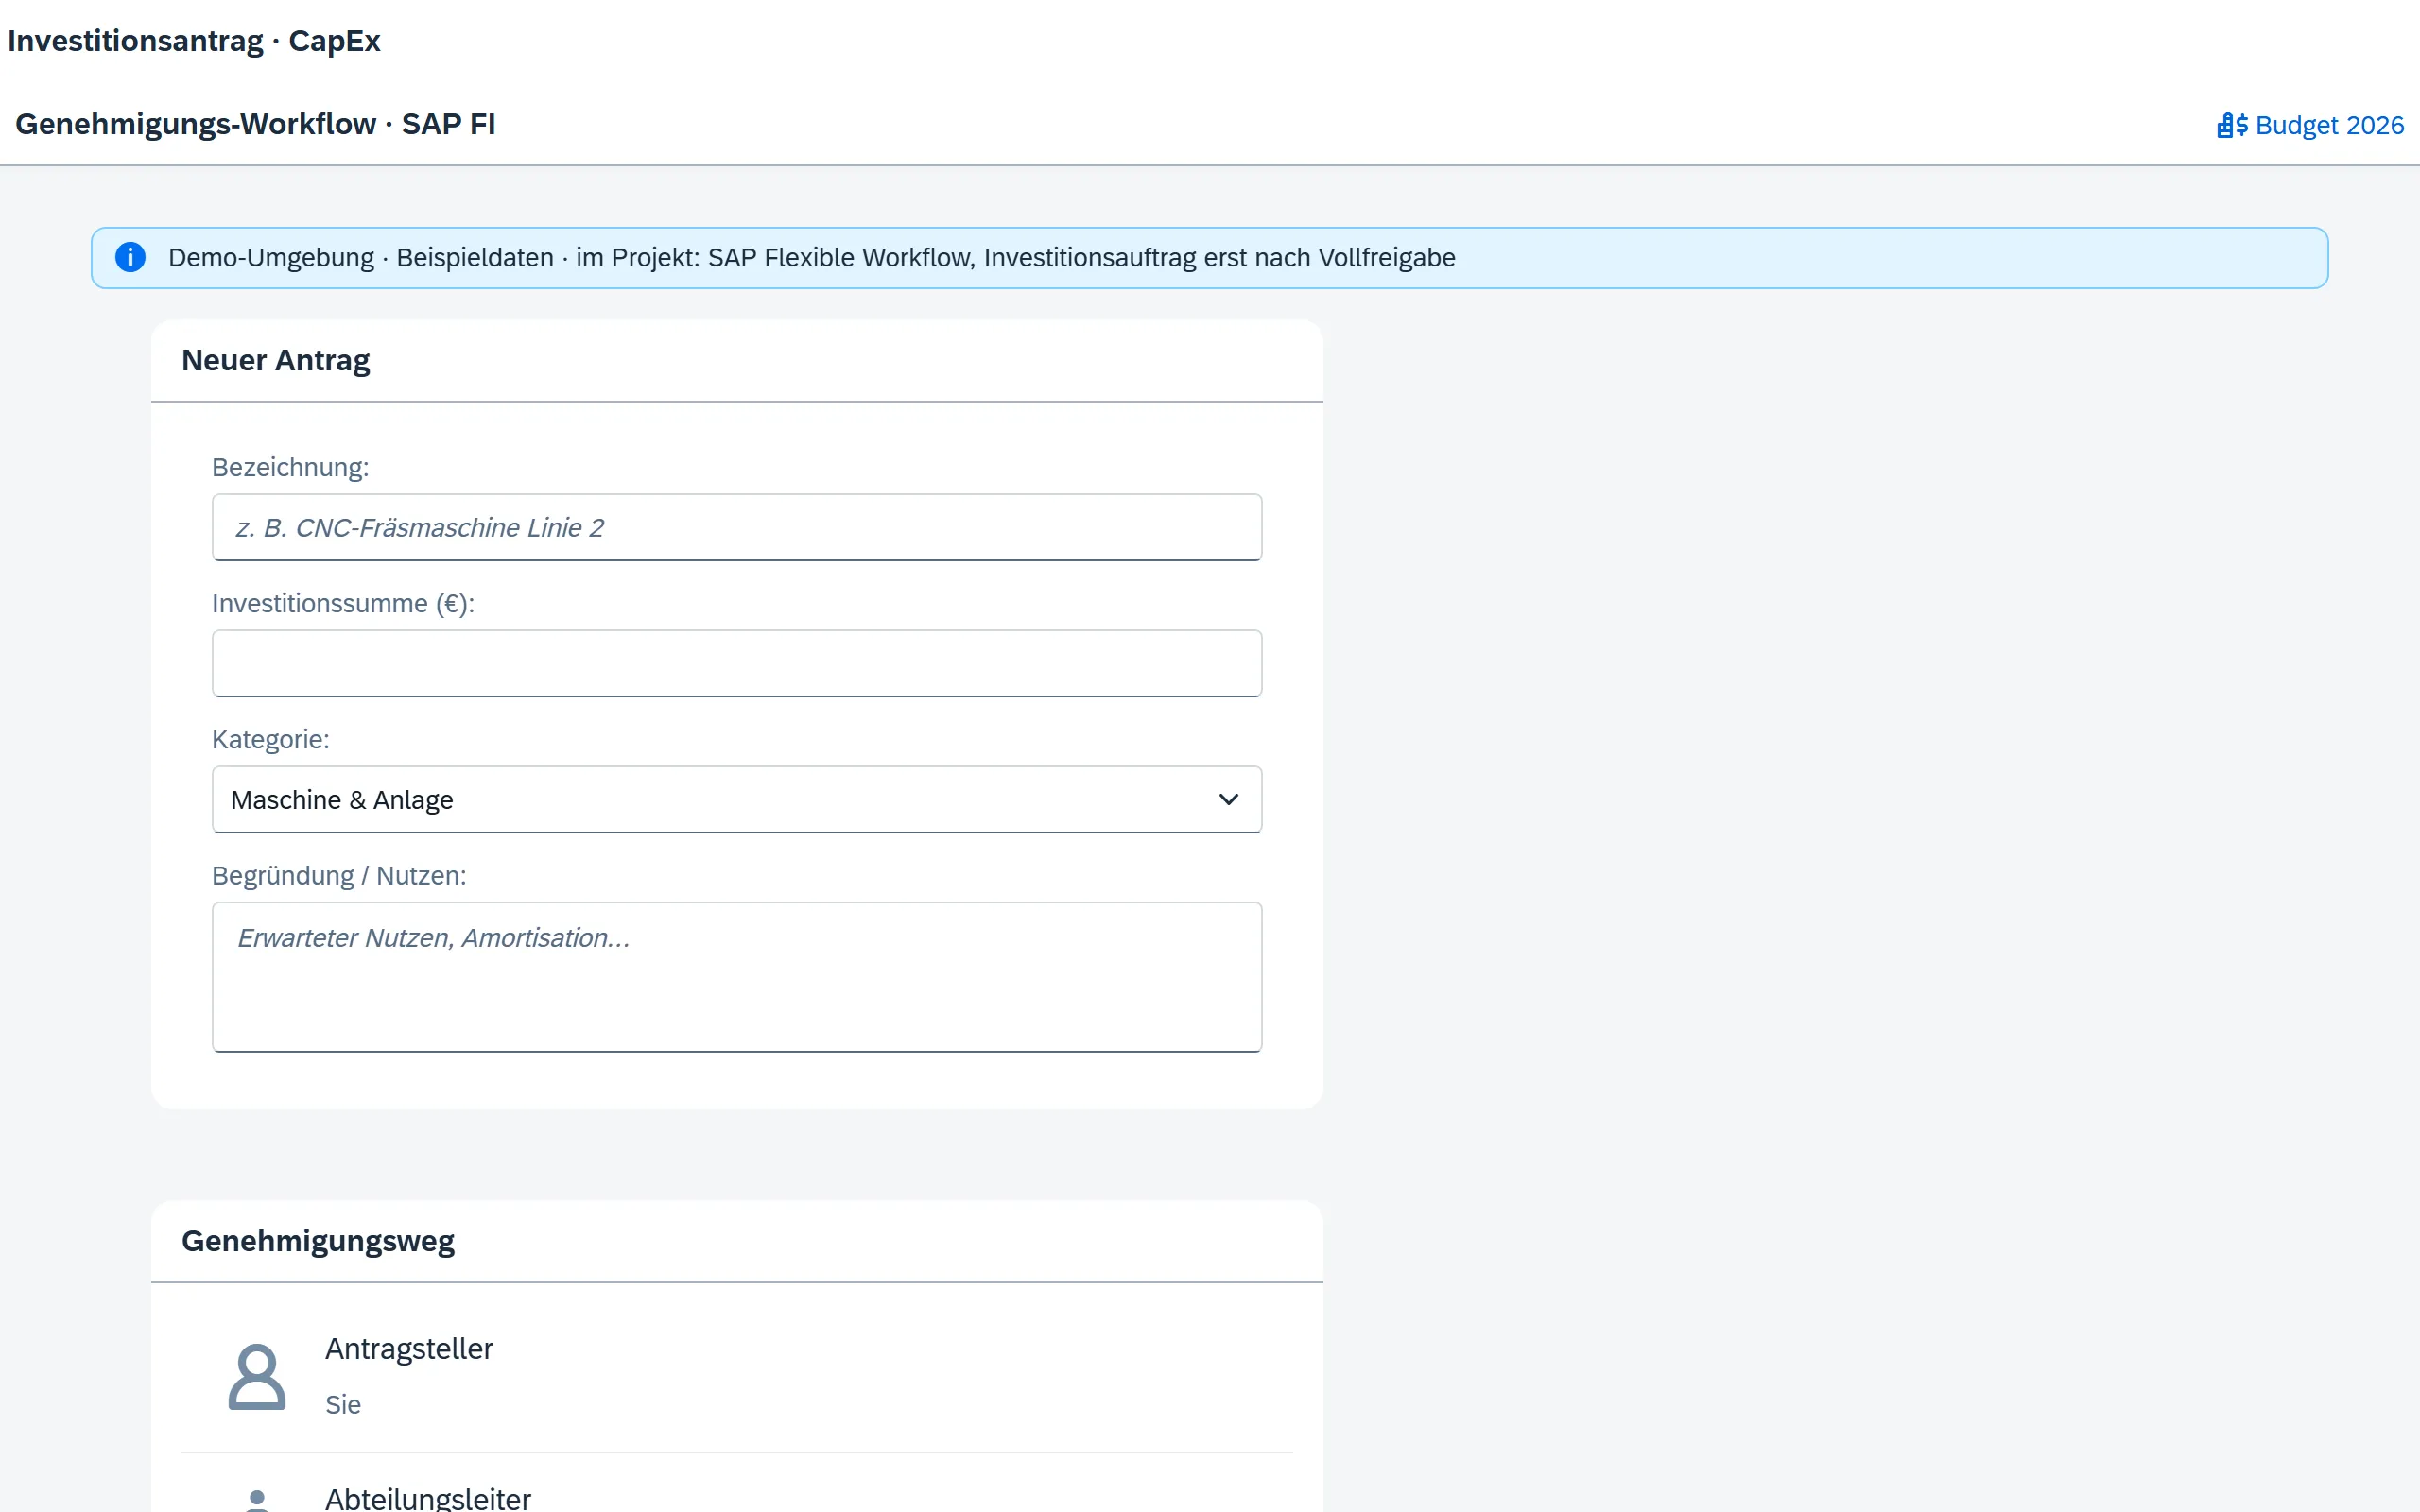Click the Bezeichnung label
The image size is (2420, 1512).
pos(290,467)
